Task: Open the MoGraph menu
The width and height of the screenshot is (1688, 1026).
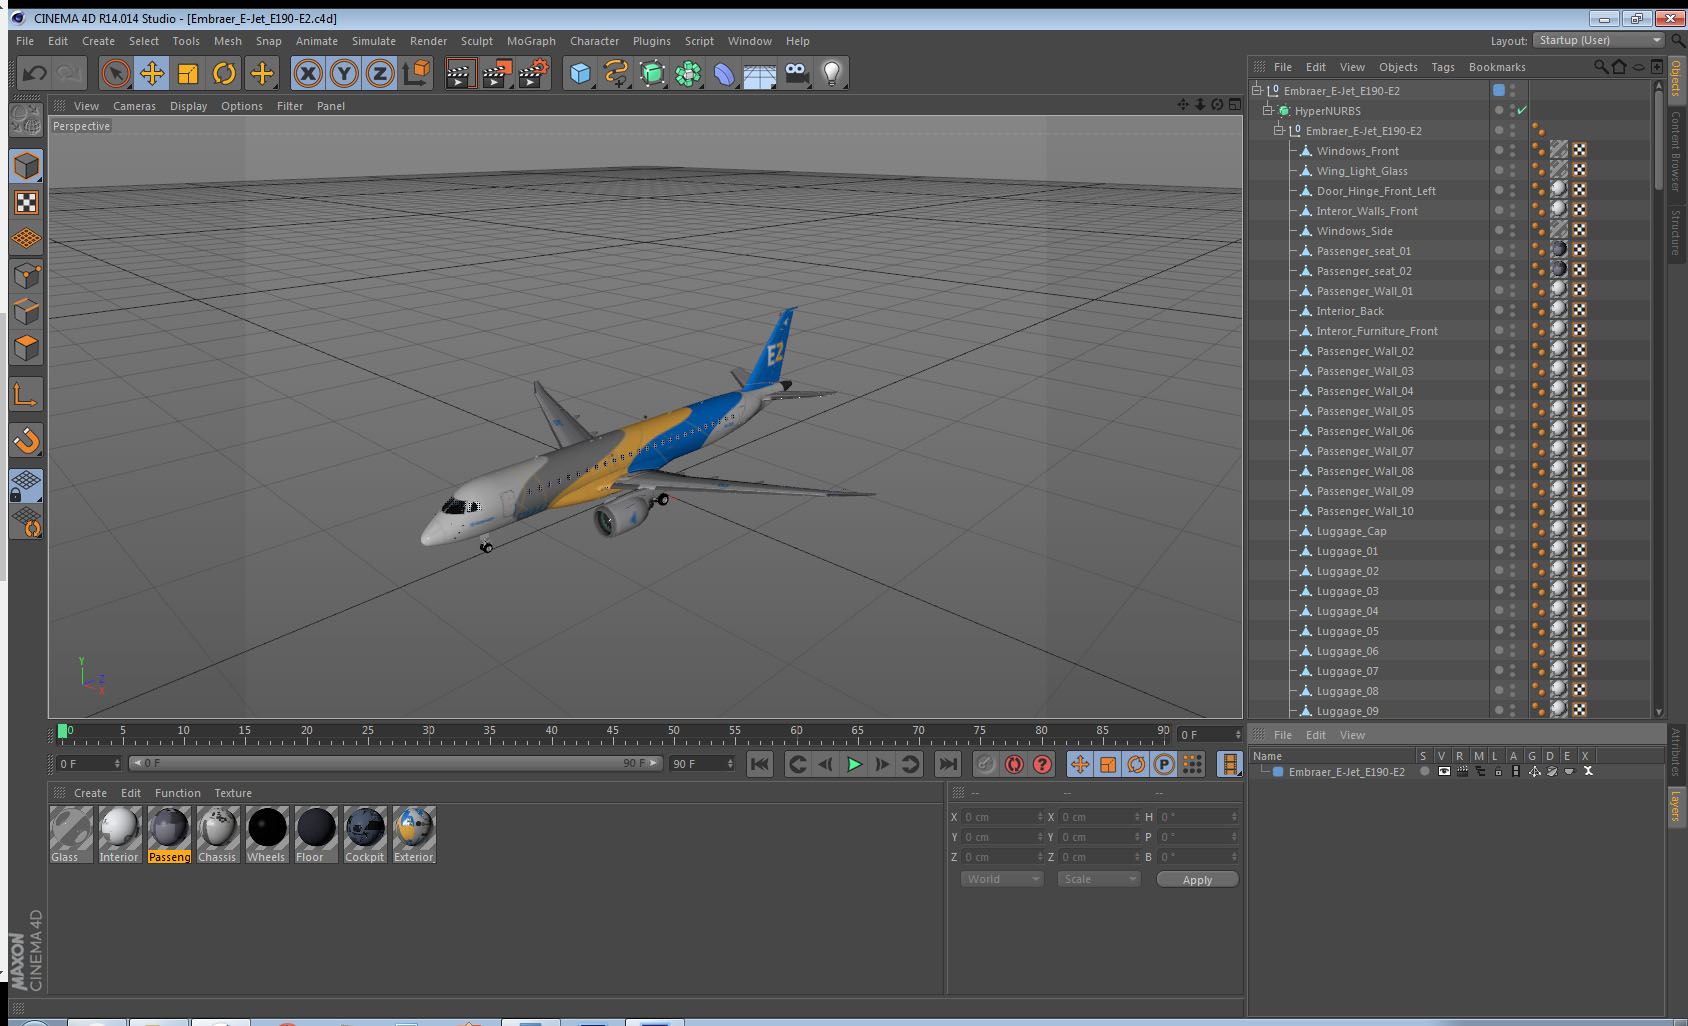Action: [531, 41]
